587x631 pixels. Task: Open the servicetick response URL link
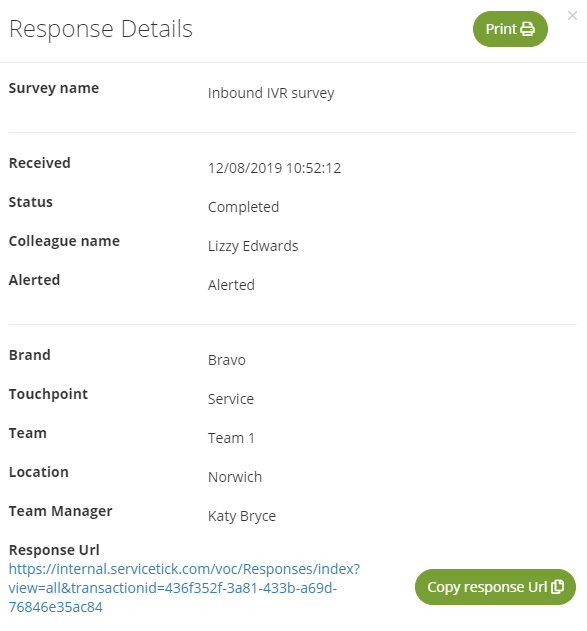click(x=184, y=588)
